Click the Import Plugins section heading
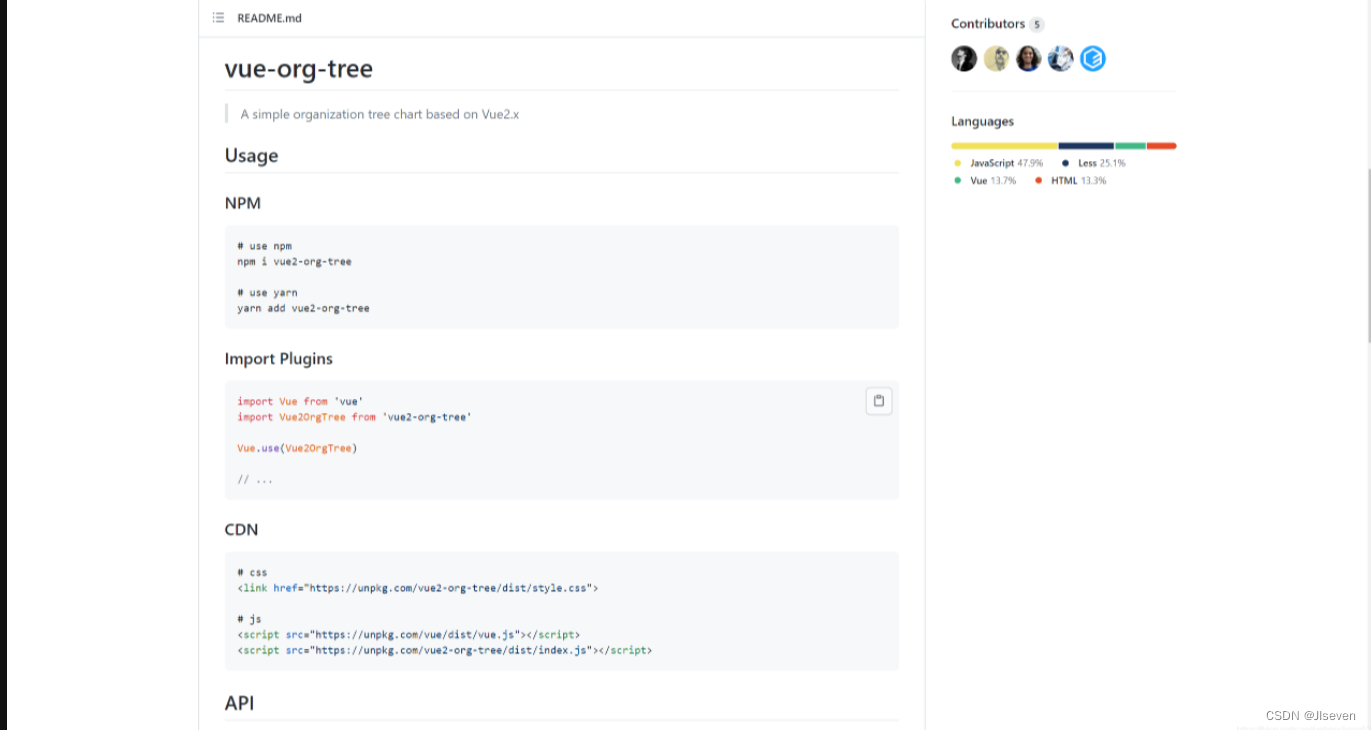 (x=278, y=358)
